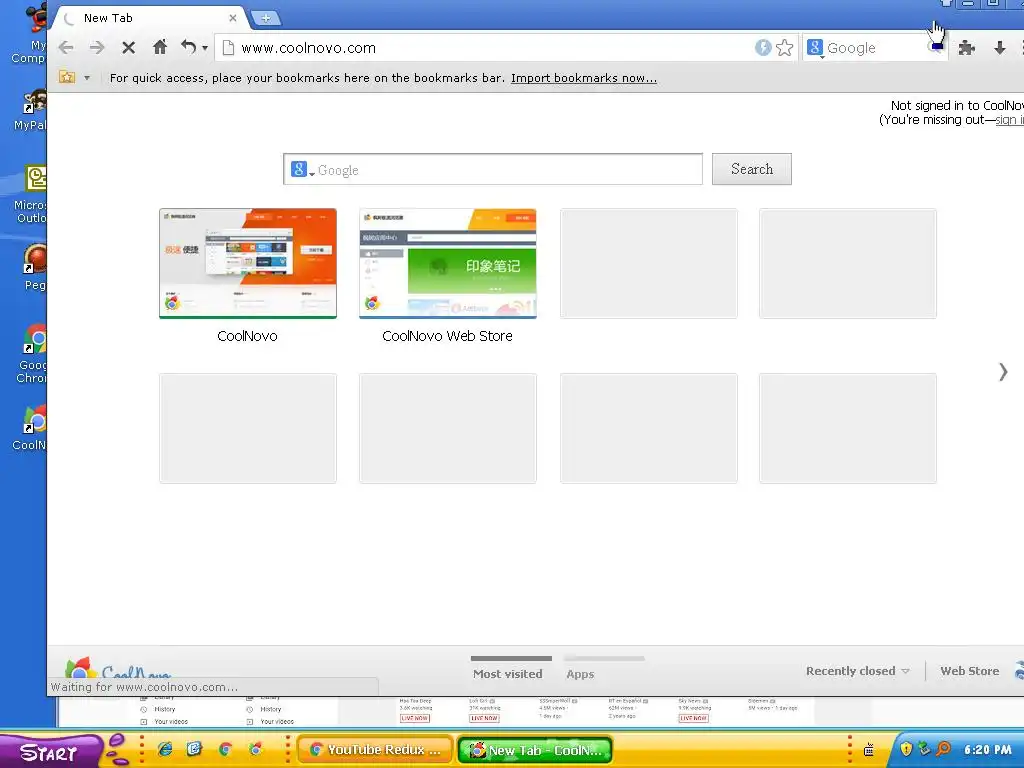Image resolution: width=1024 pixels, height=768 pixels.
Task: Select the New Tab tab
Action: point(147,18)
